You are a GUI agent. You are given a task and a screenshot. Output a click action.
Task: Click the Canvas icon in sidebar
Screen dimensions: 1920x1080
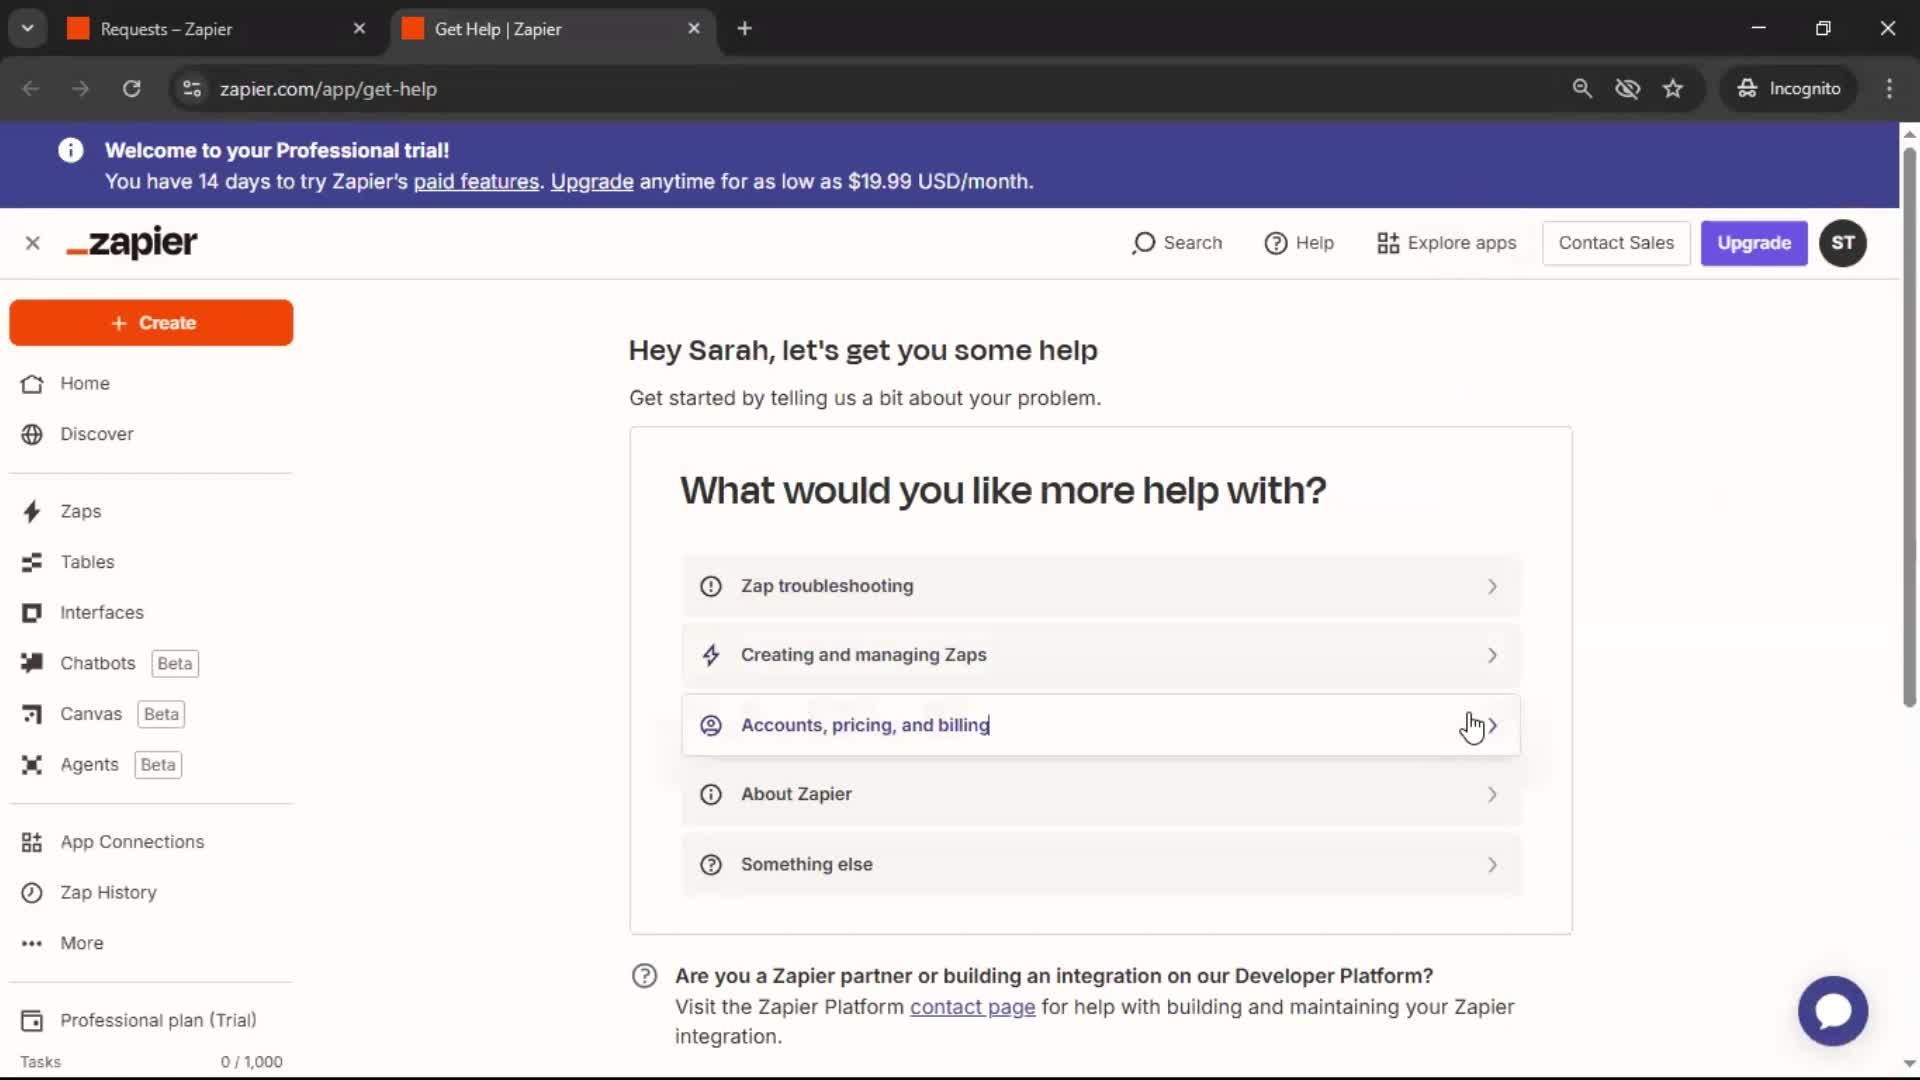pos(32,714)
